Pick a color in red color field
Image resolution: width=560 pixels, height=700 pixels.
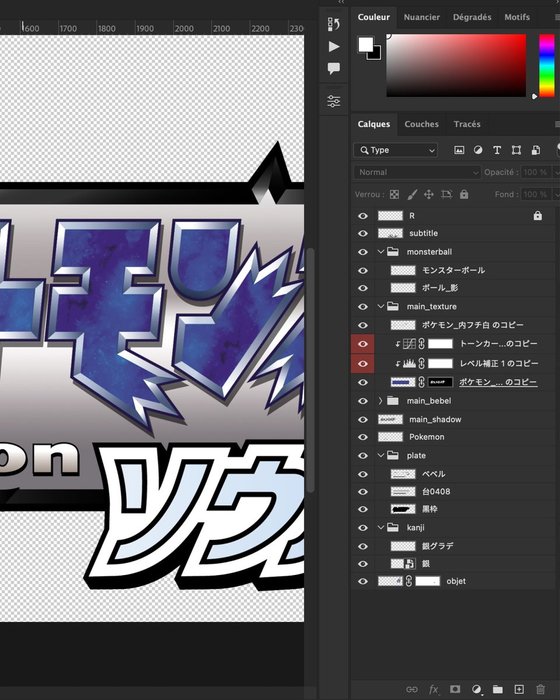tap(456, 65)
